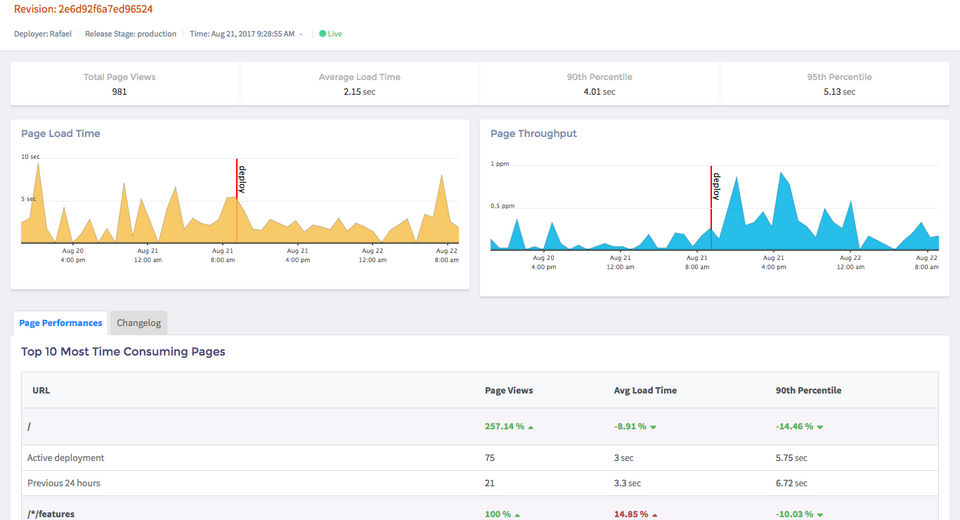Click down arrow beside -10.03 %
This screenshot has width=960, height=520.
(820, 515)
